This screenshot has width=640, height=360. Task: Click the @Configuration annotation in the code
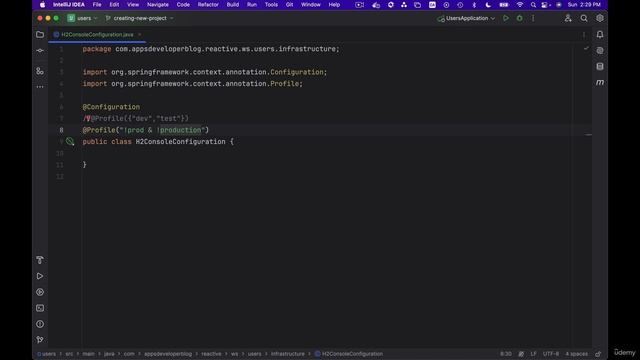pyautogui.click(x=111, y=107)
